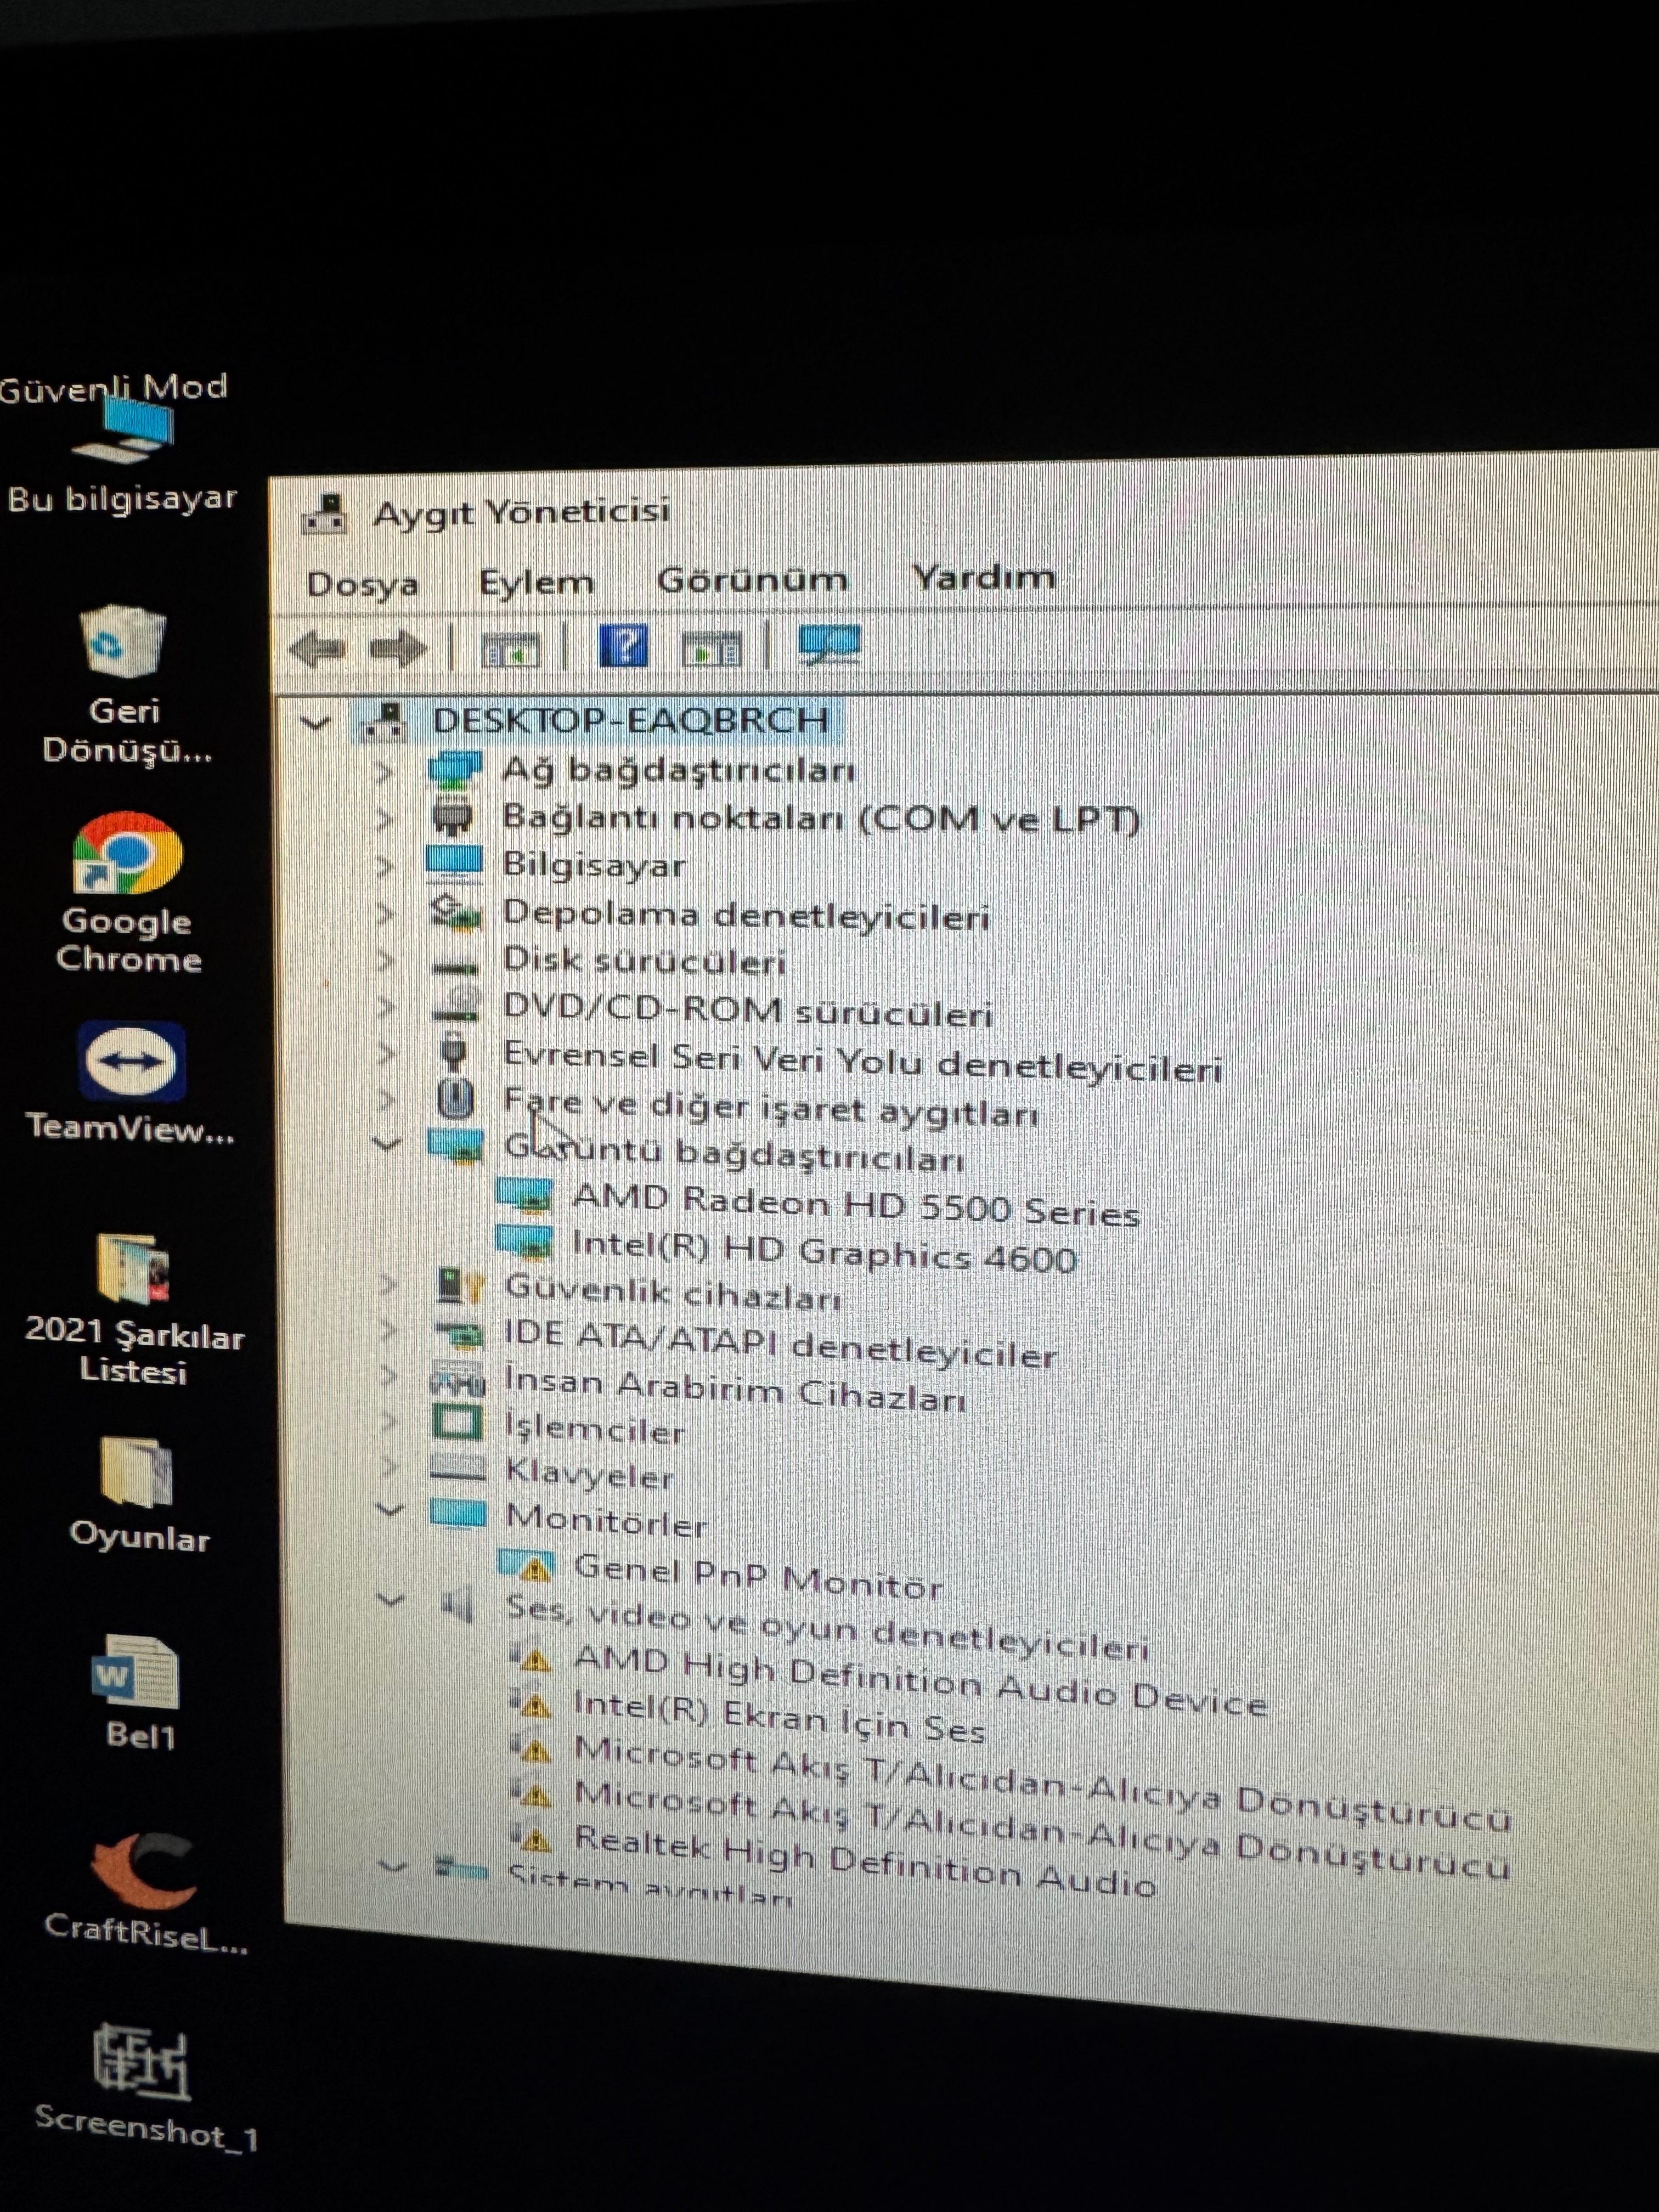Select Genel PnP Monitör entry
Screen dimensions: 1659x2212
point(758,1577)
